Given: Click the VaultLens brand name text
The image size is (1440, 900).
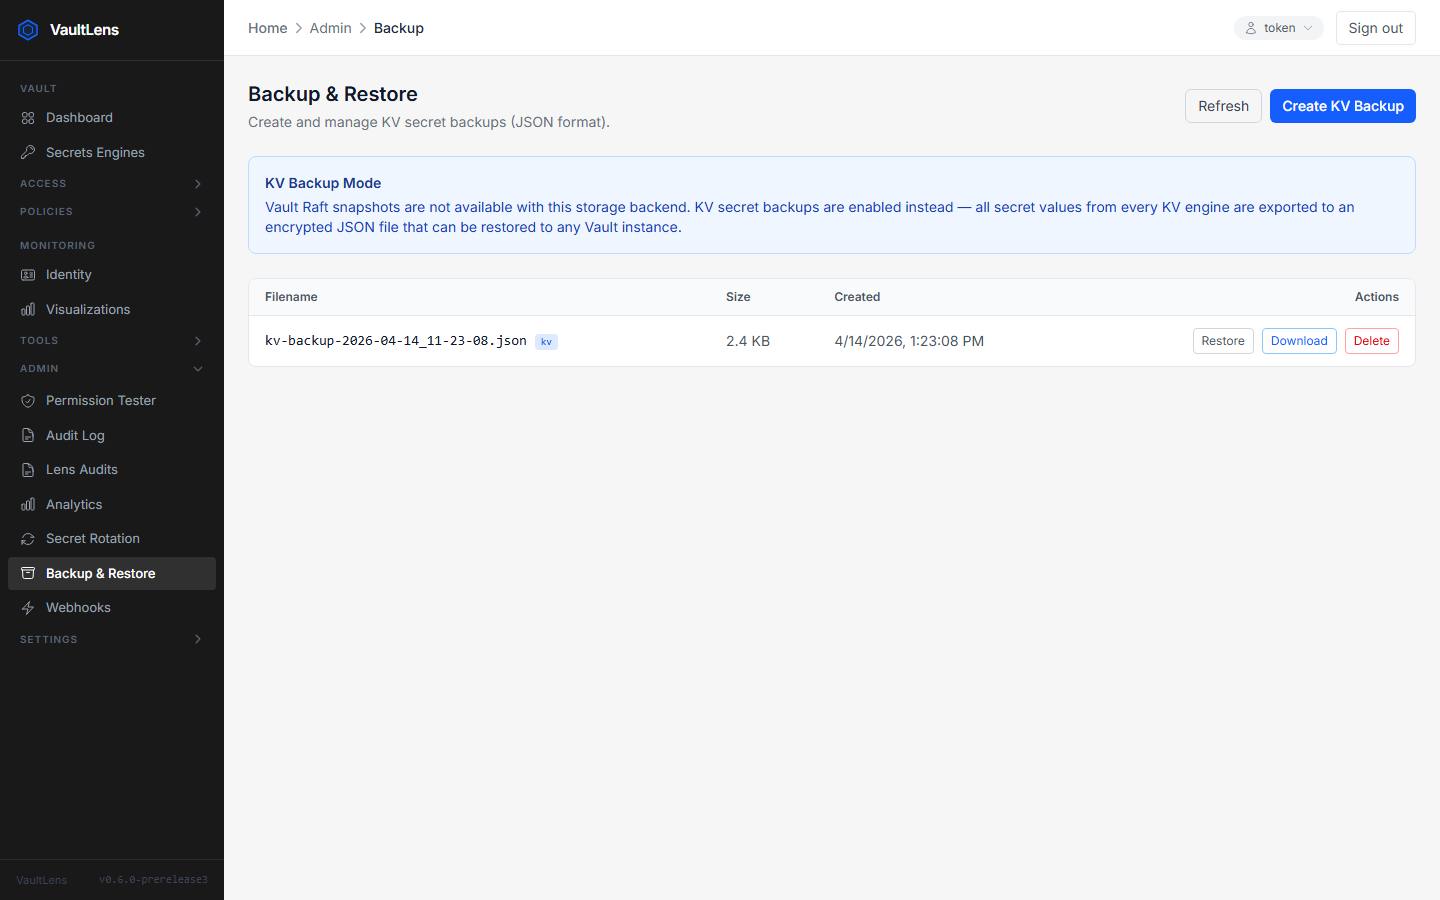Looking at the screenshot, I should click(x=84, y=30).
